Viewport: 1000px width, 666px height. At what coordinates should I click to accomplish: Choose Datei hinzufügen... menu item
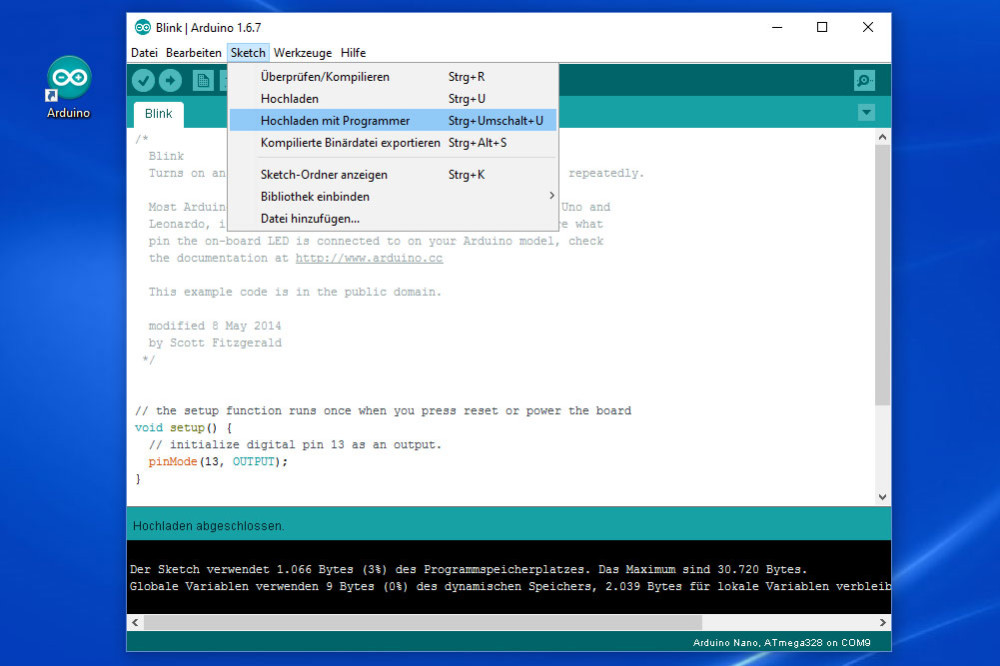(310, 218)
